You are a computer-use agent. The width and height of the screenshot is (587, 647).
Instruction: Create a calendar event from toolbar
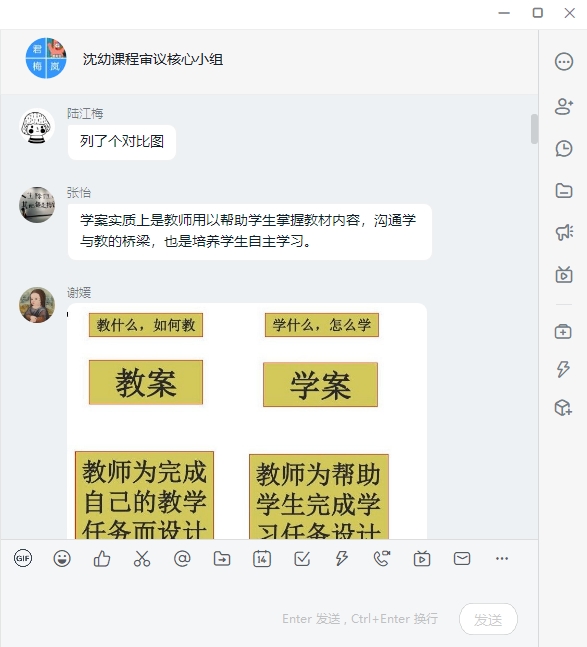coord(262,559)
